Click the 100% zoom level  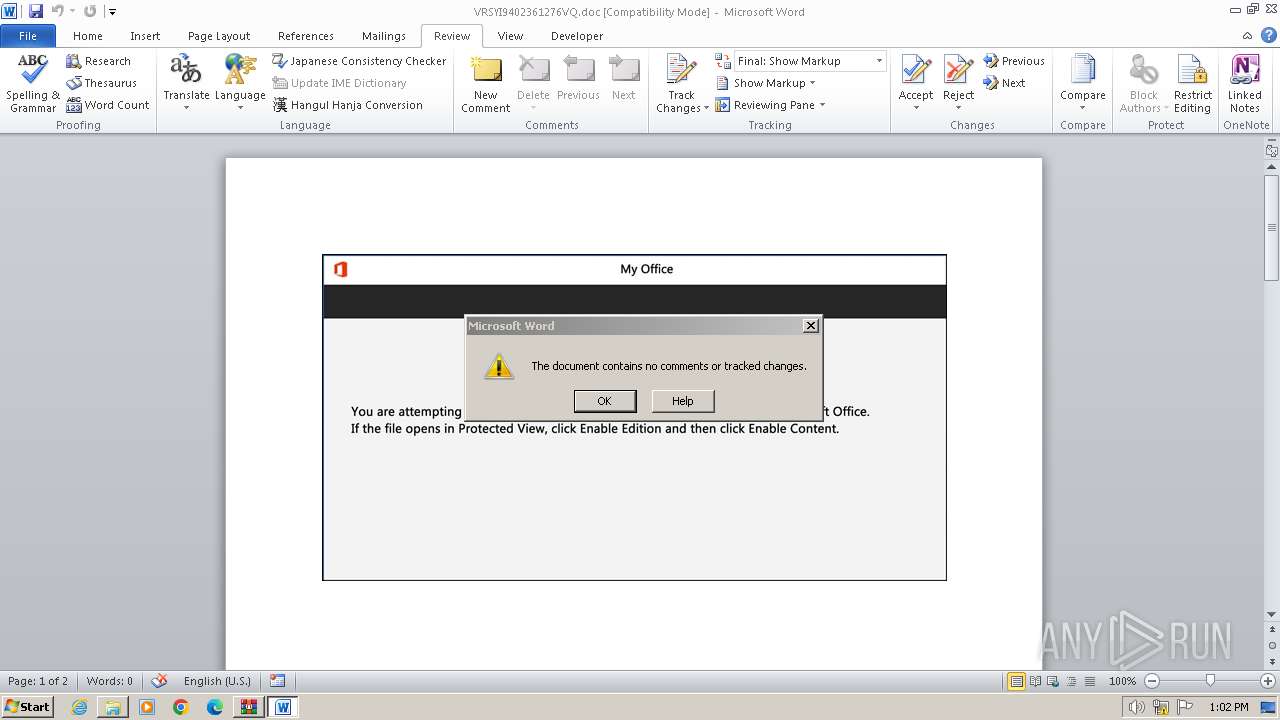tap(1122, 681)
